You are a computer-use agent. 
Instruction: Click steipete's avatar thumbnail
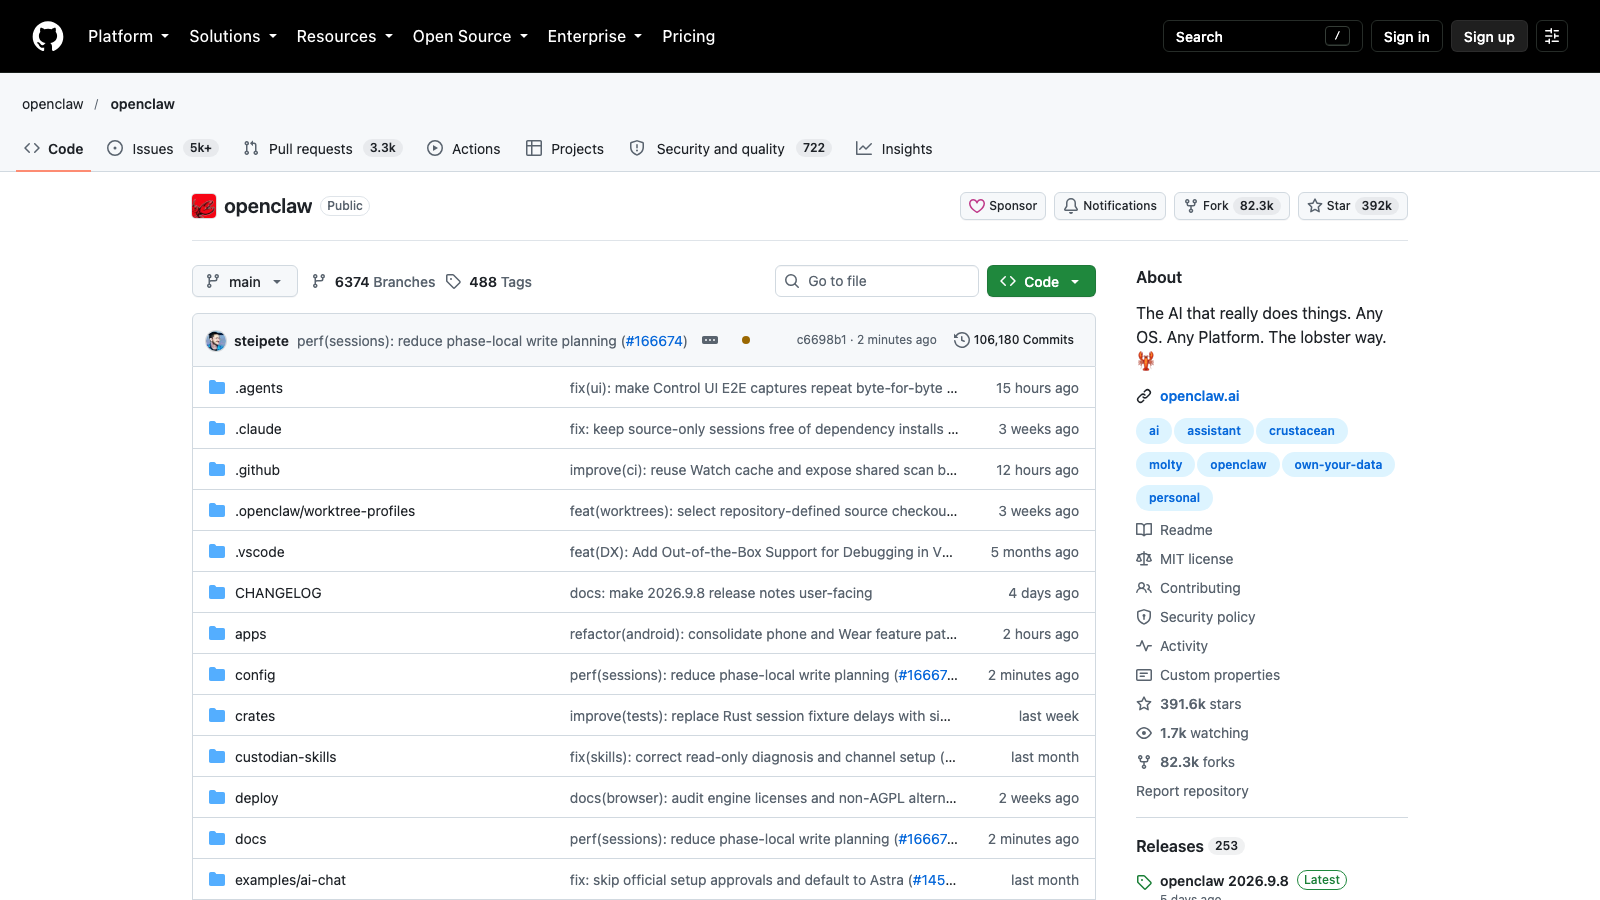tap(216, 340)
